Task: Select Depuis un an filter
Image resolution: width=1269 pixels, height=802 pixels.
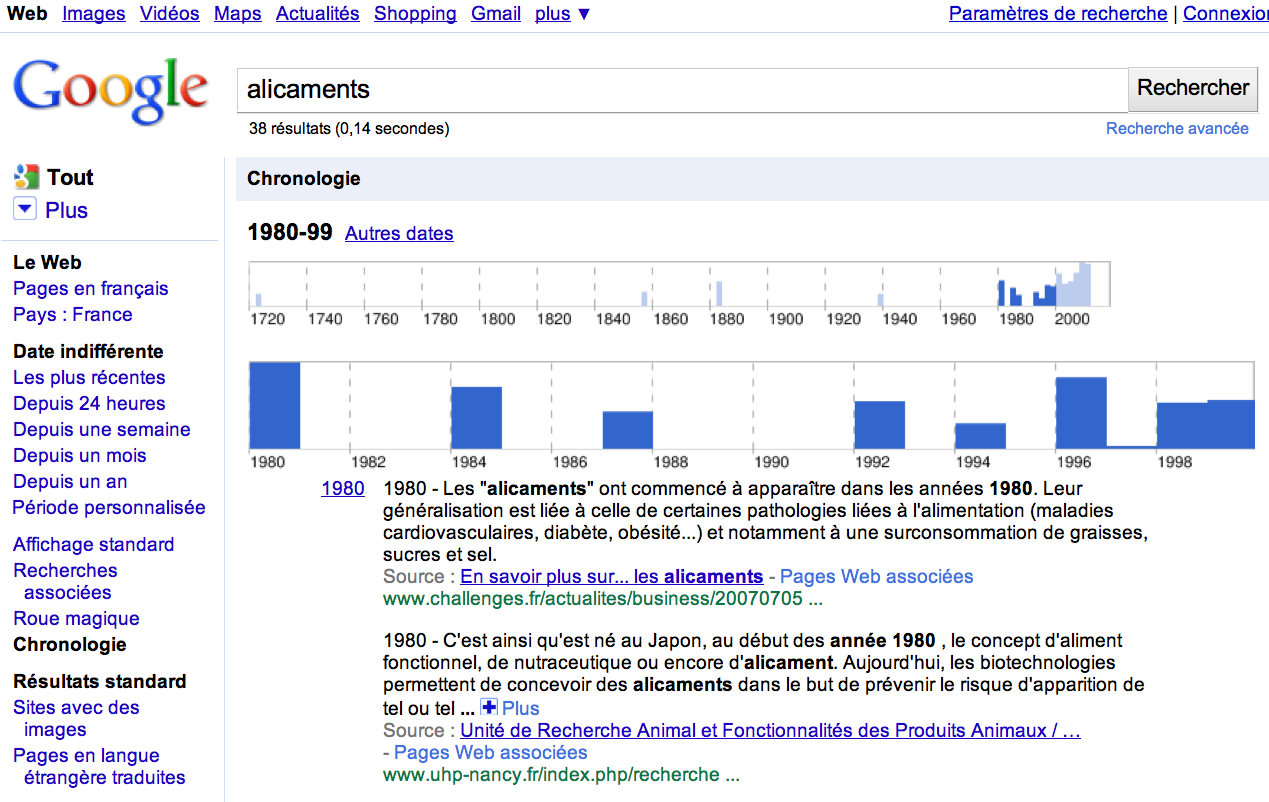Action: (70, 482)
